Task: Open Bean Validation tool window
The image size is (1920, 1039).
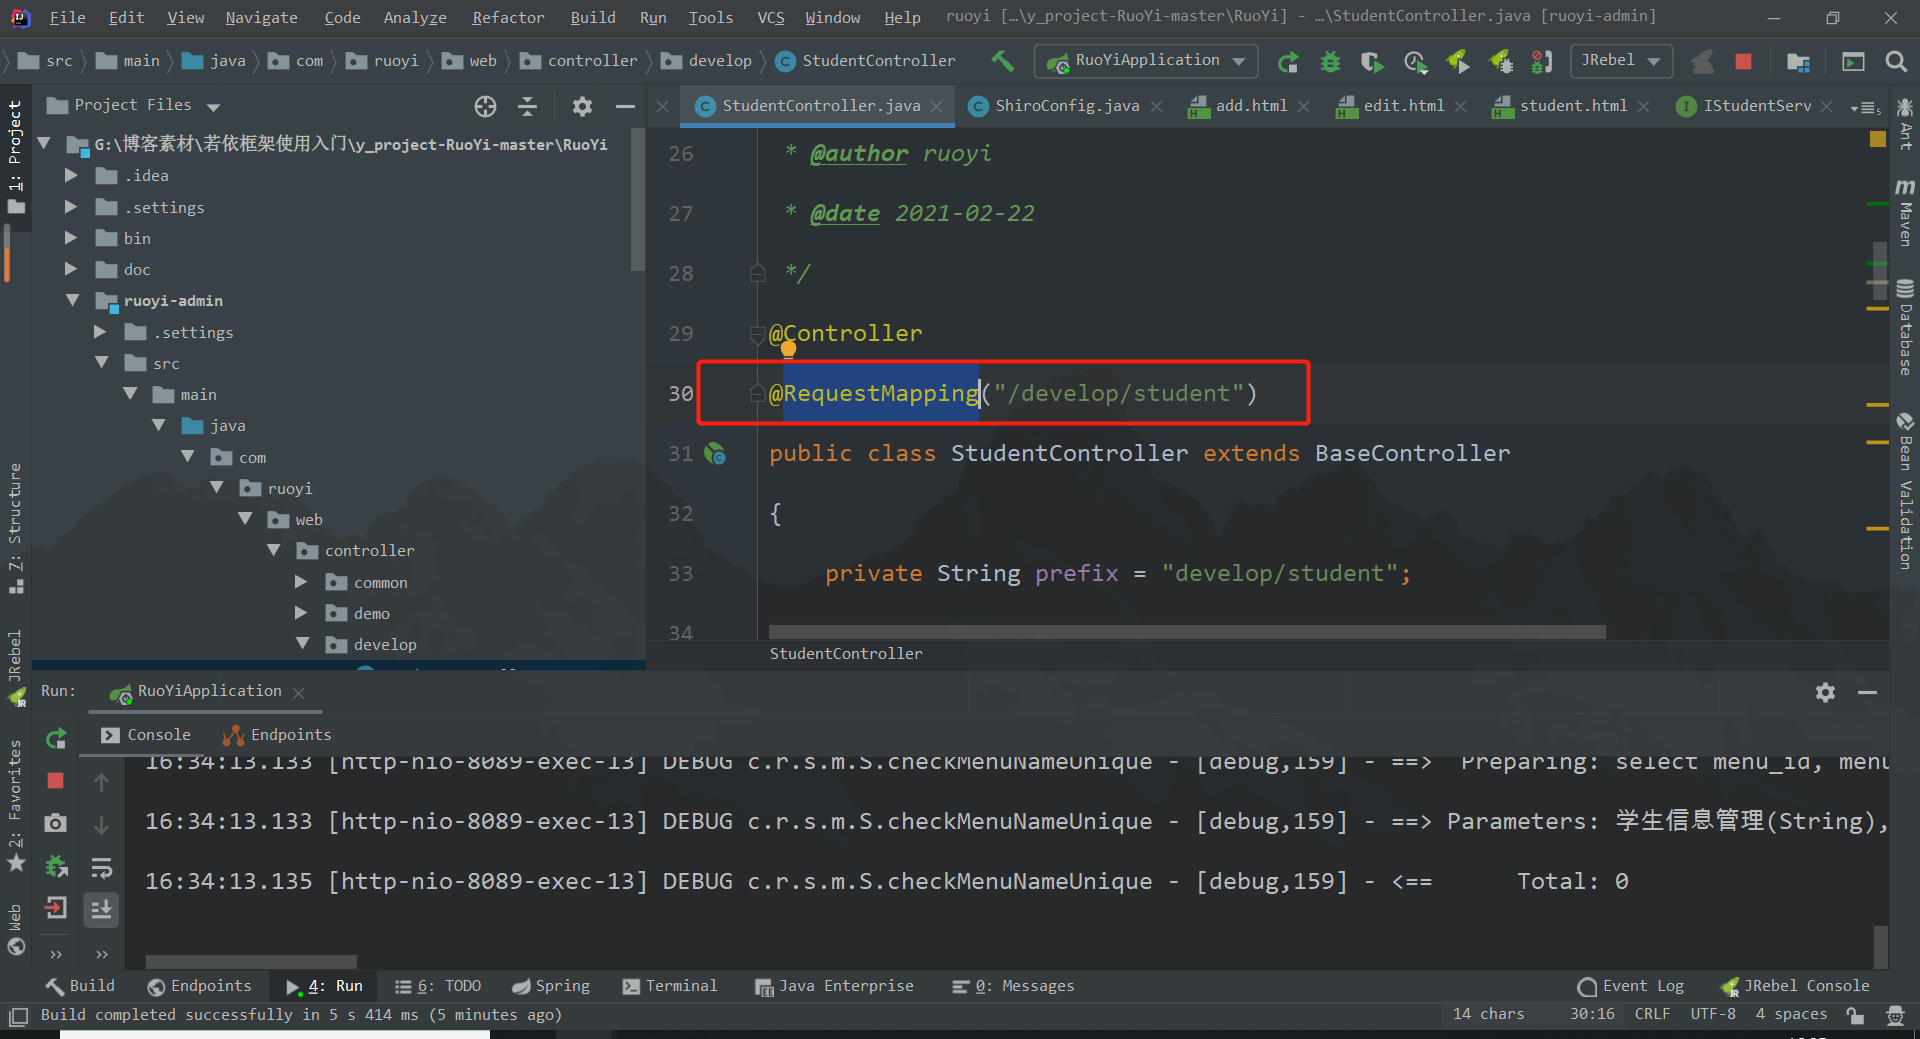Action: (1905, 491)
